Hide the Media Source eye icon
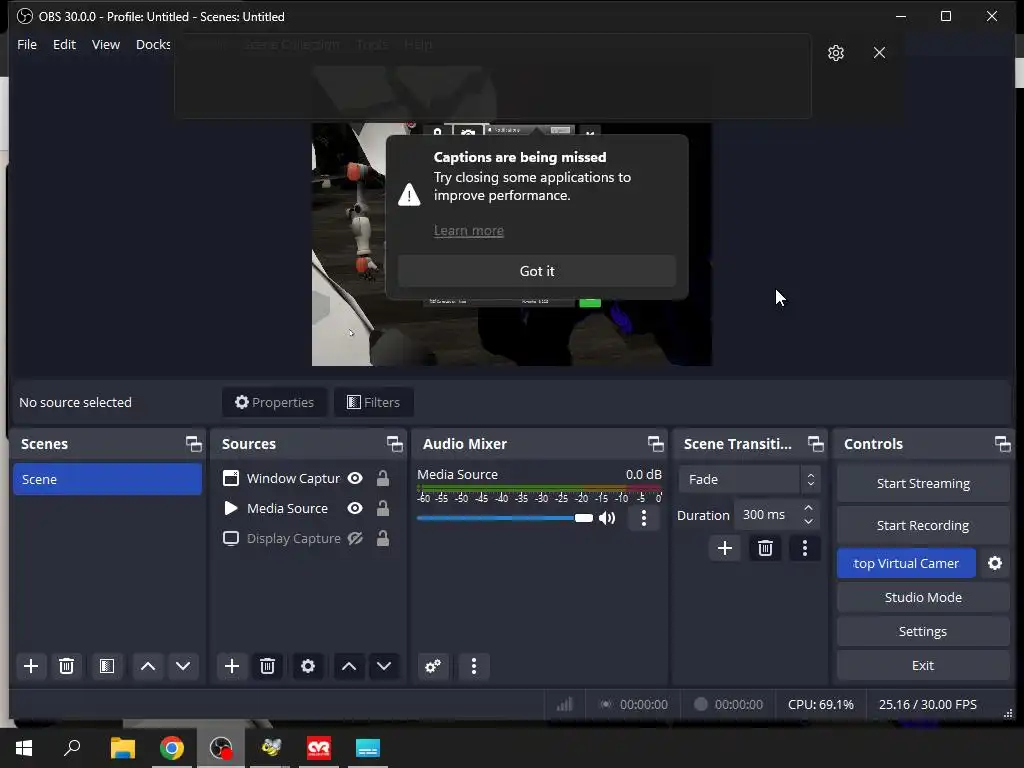Screen dimensions: 1024x768 pos(355,508)
